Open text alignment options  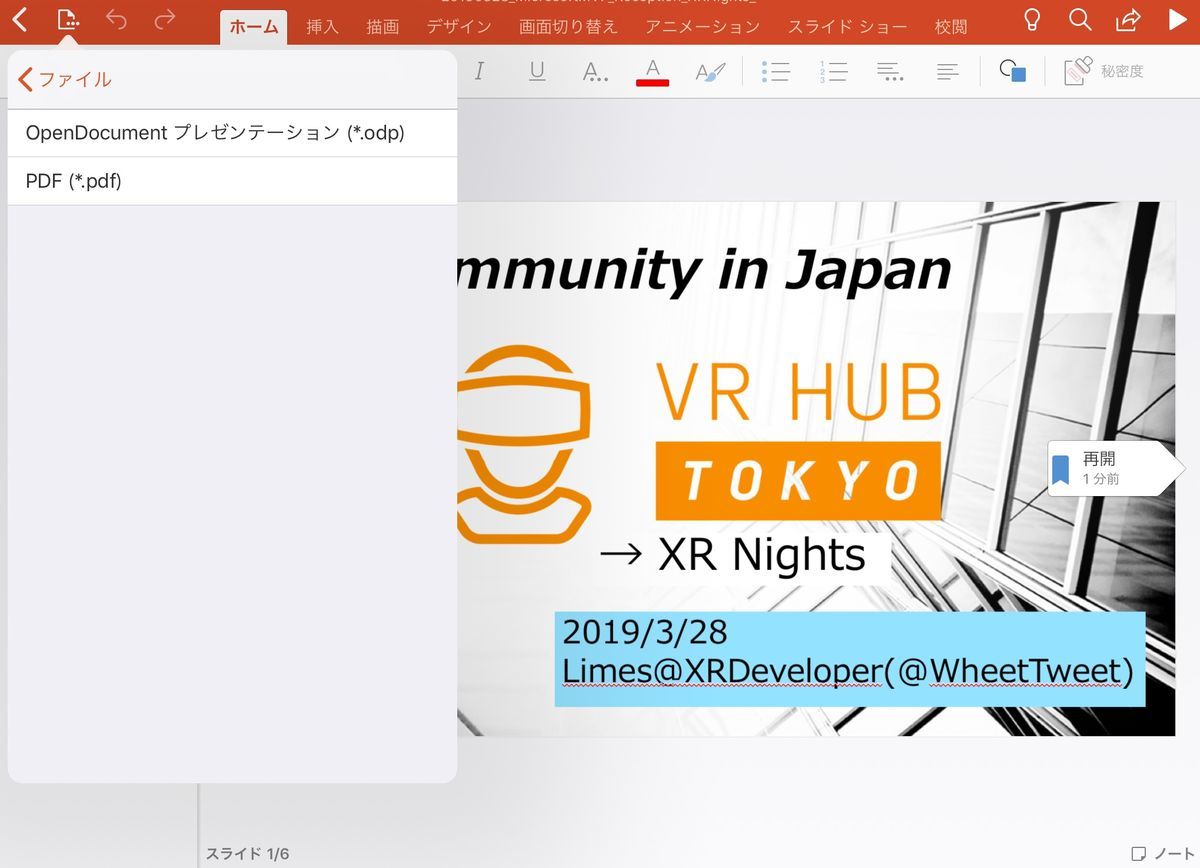point(948,71)
